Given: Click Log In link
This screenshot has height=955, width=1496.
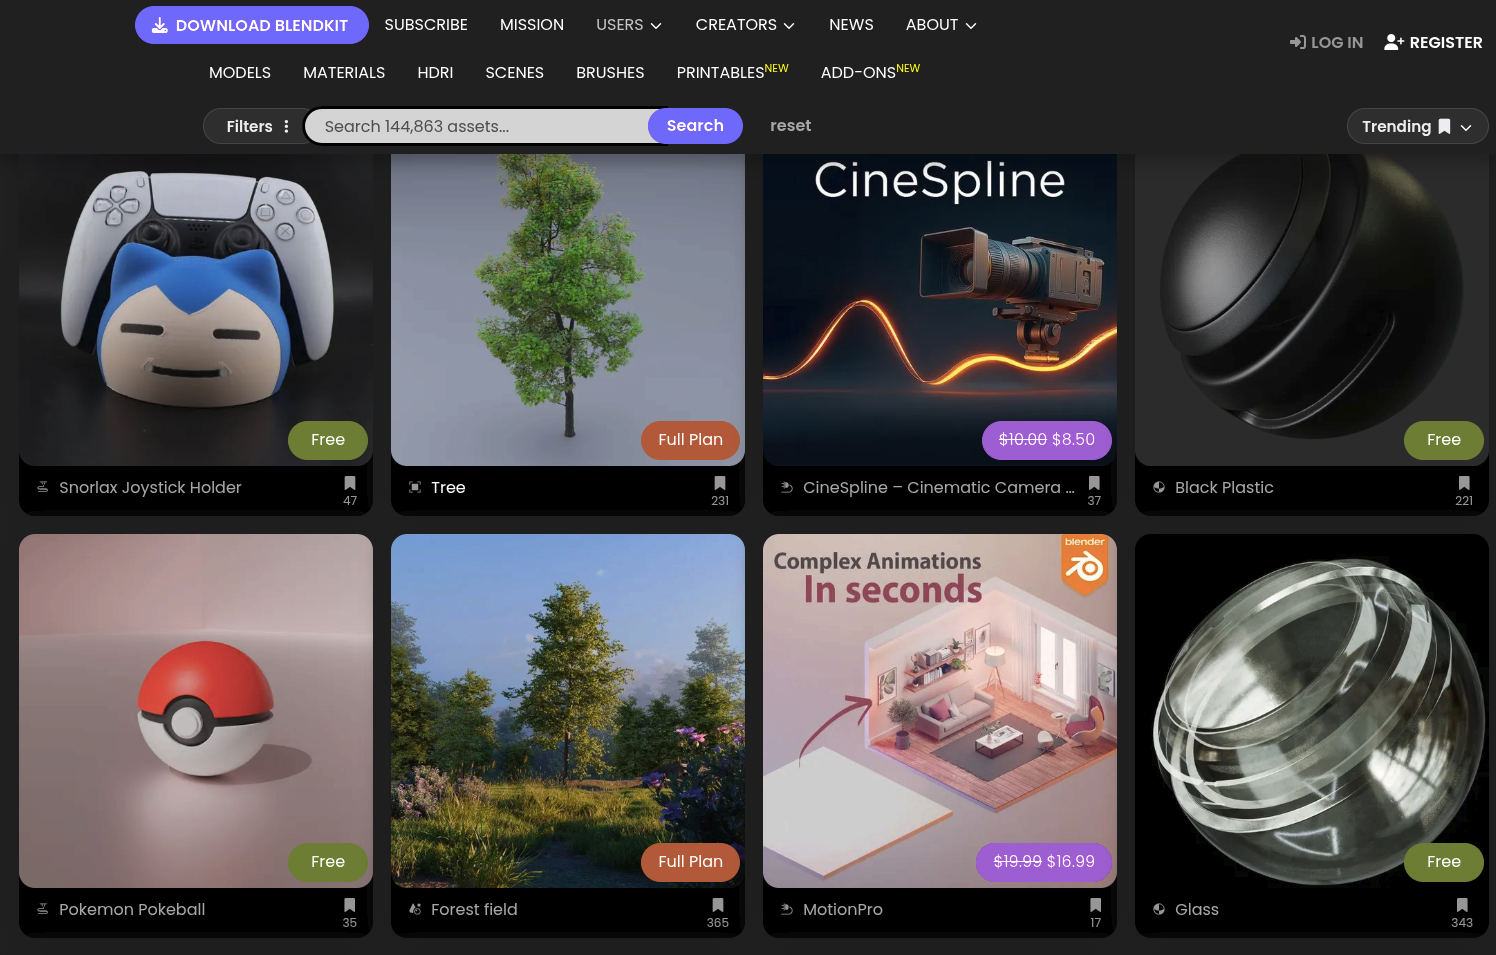Looking at the screenshot, I should (1326, 42).
